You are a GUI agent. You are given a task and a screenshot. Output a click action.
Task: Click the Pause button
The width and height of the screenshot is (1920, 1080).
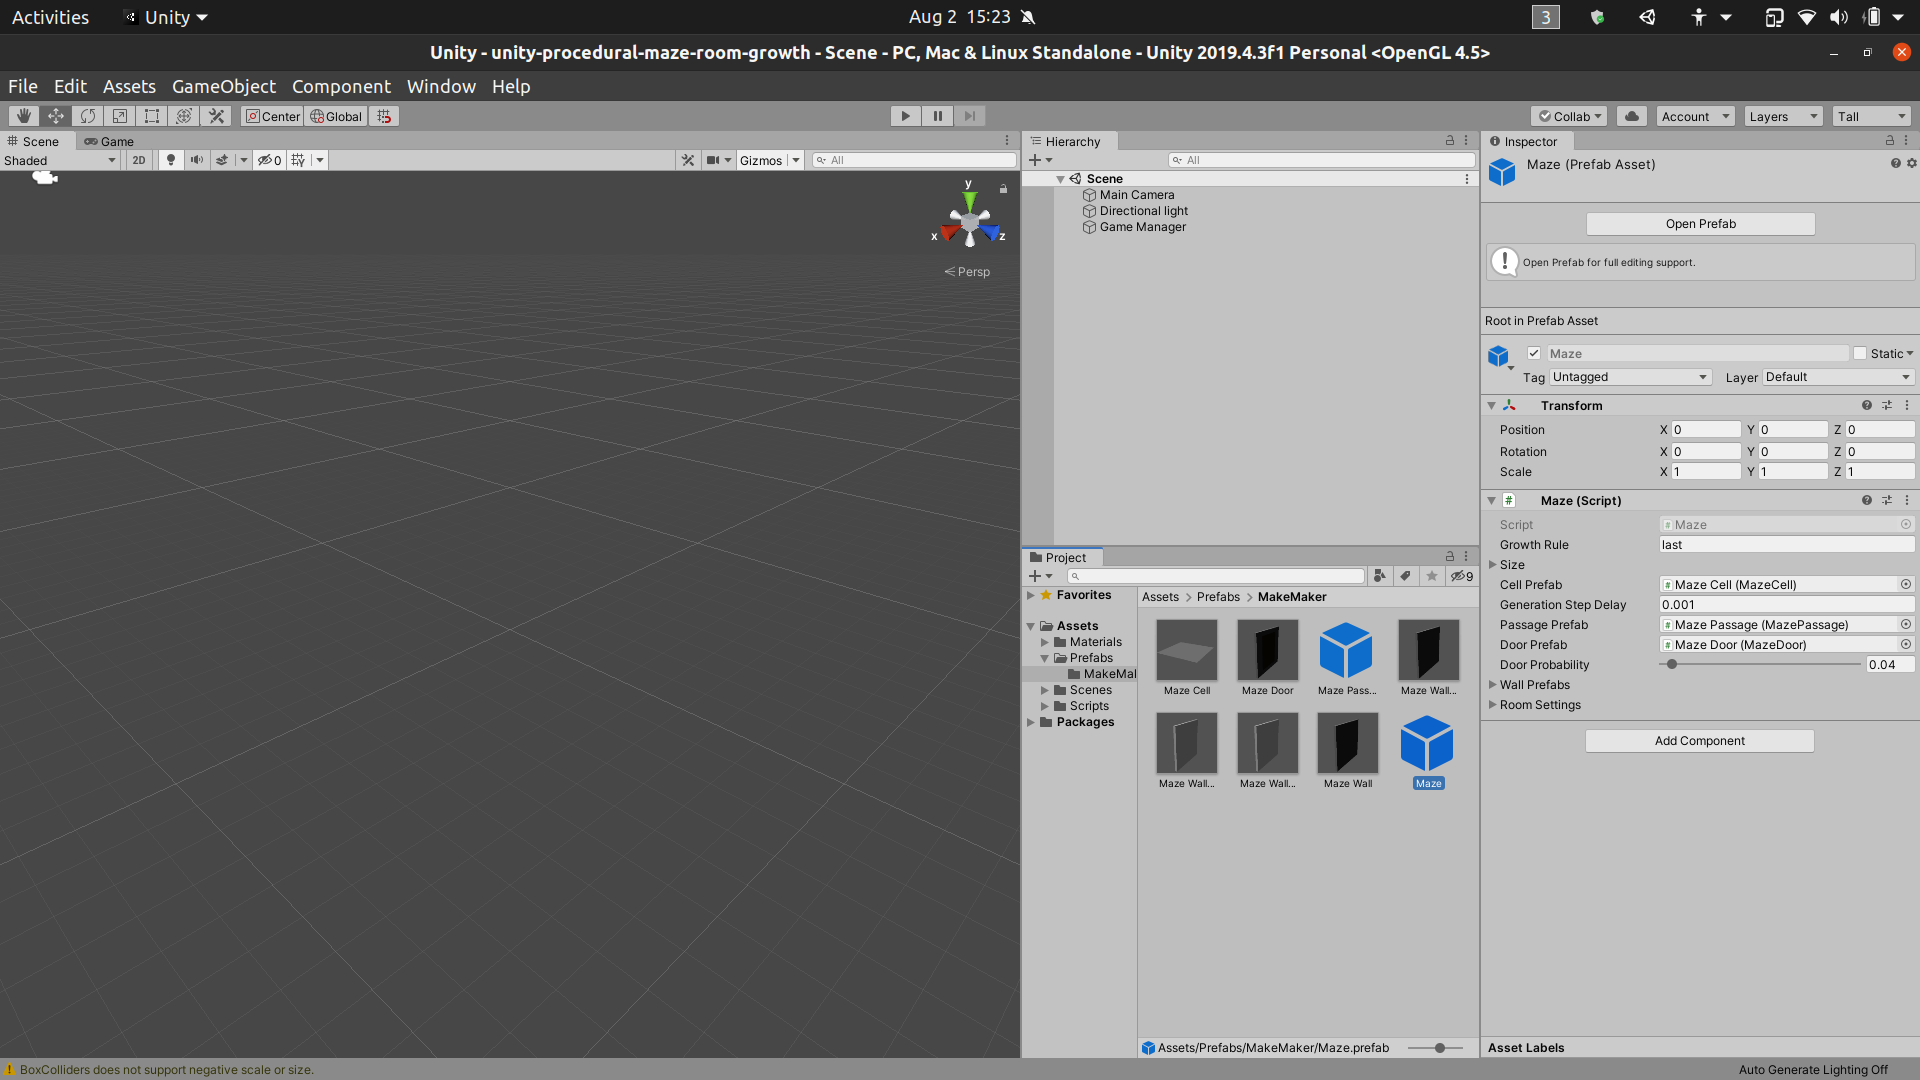click(937, 116)
